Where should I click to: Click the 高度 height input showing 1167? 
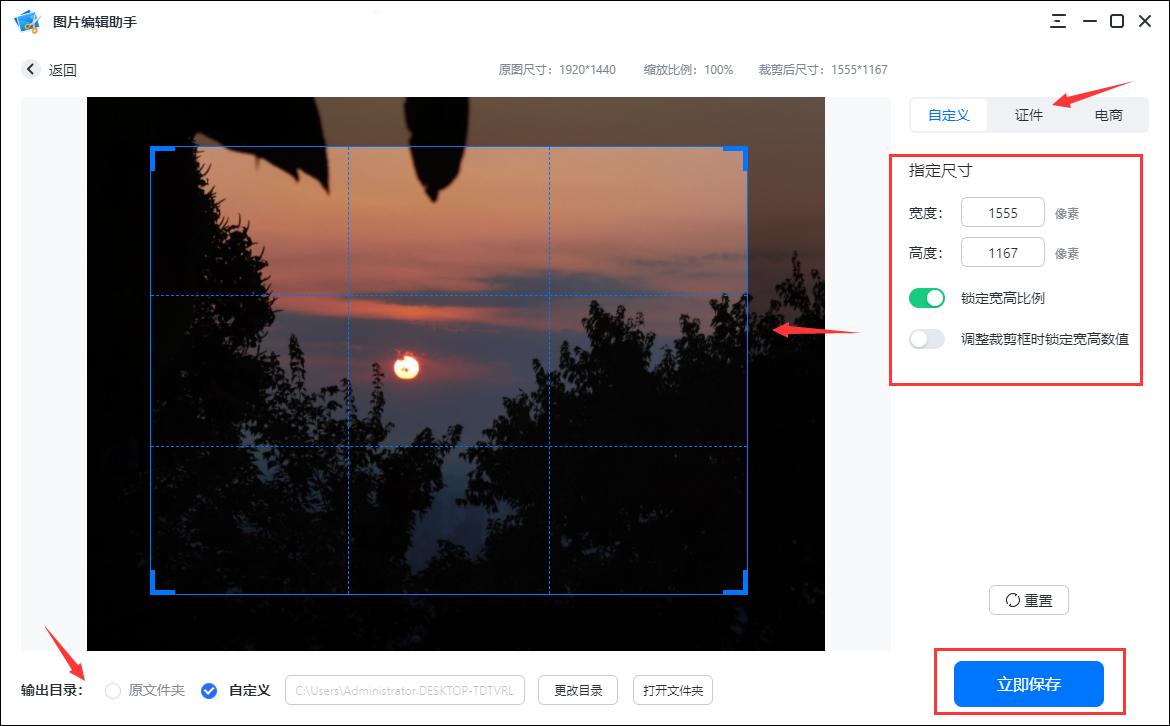[x=1002, y=252]
